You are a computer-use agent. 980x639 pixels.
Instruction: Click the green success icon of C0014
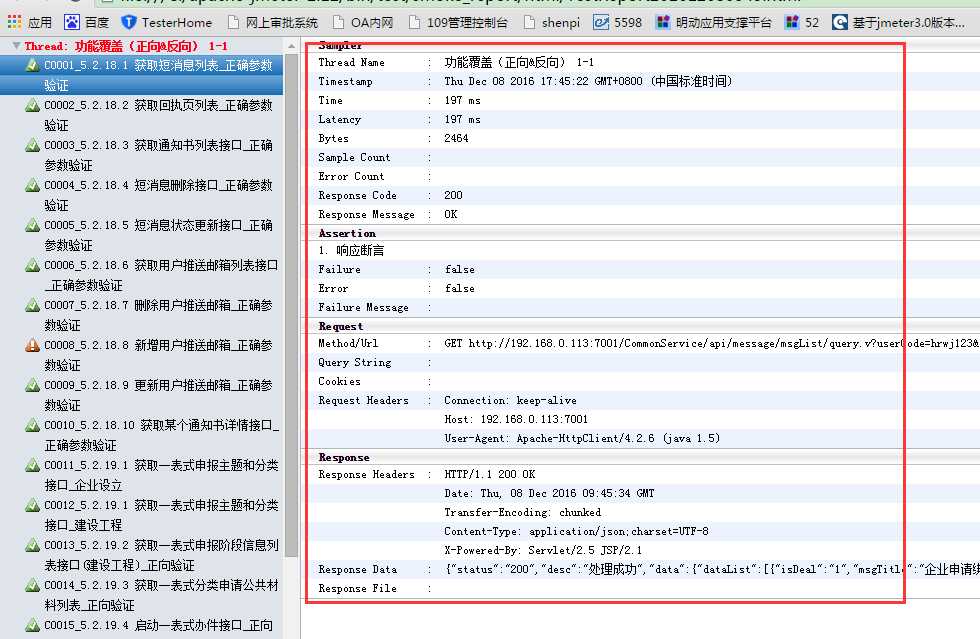click(32, 585)
